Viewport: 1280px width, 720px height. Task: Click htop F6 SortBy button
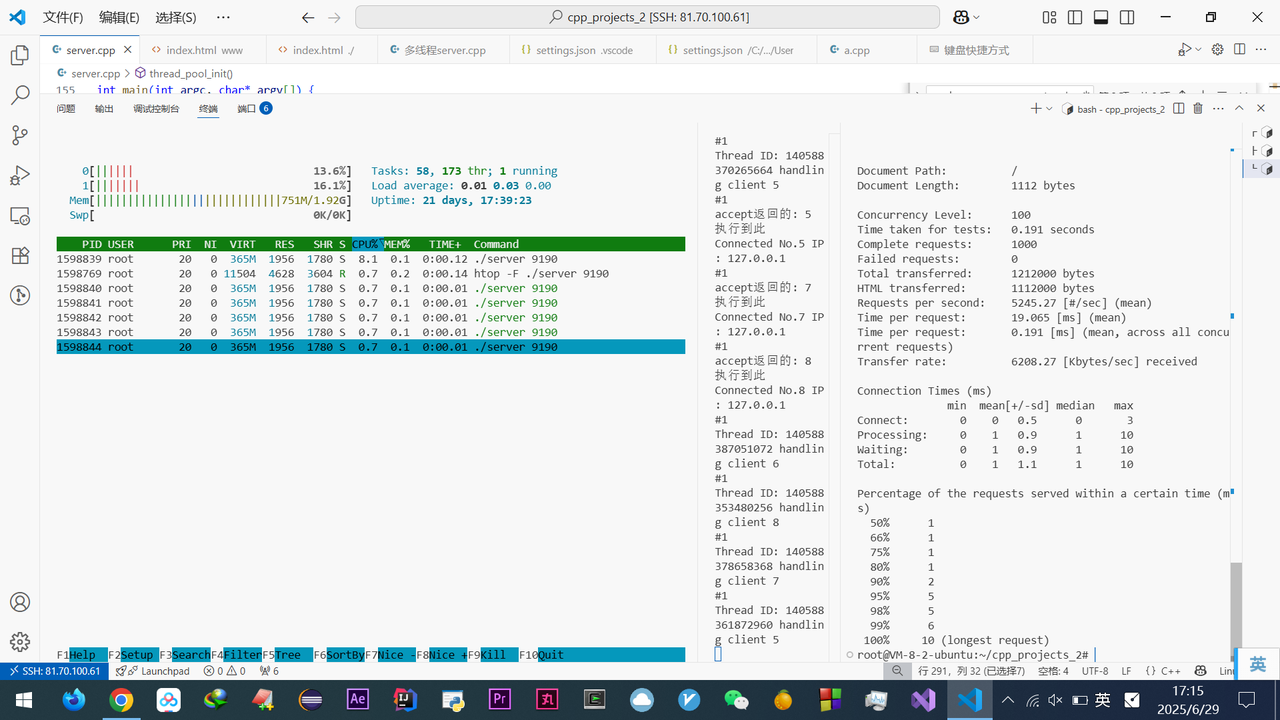(338, 655)
